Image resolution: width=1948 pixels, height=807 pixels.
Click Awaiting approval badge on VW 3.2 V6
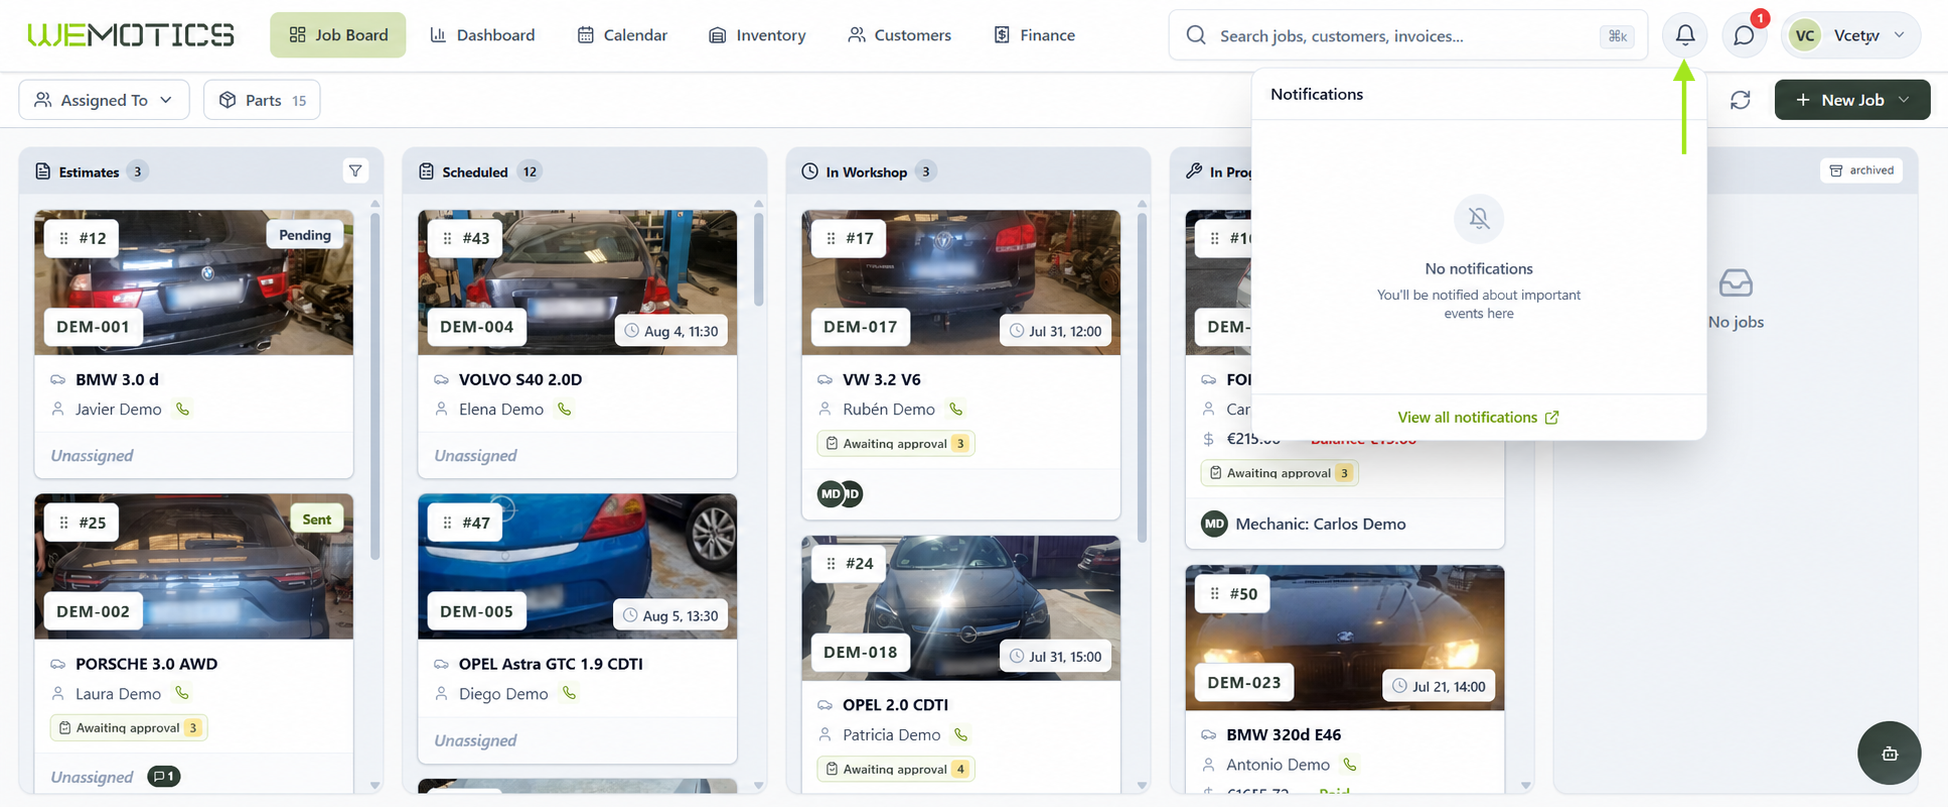(896, 443)
